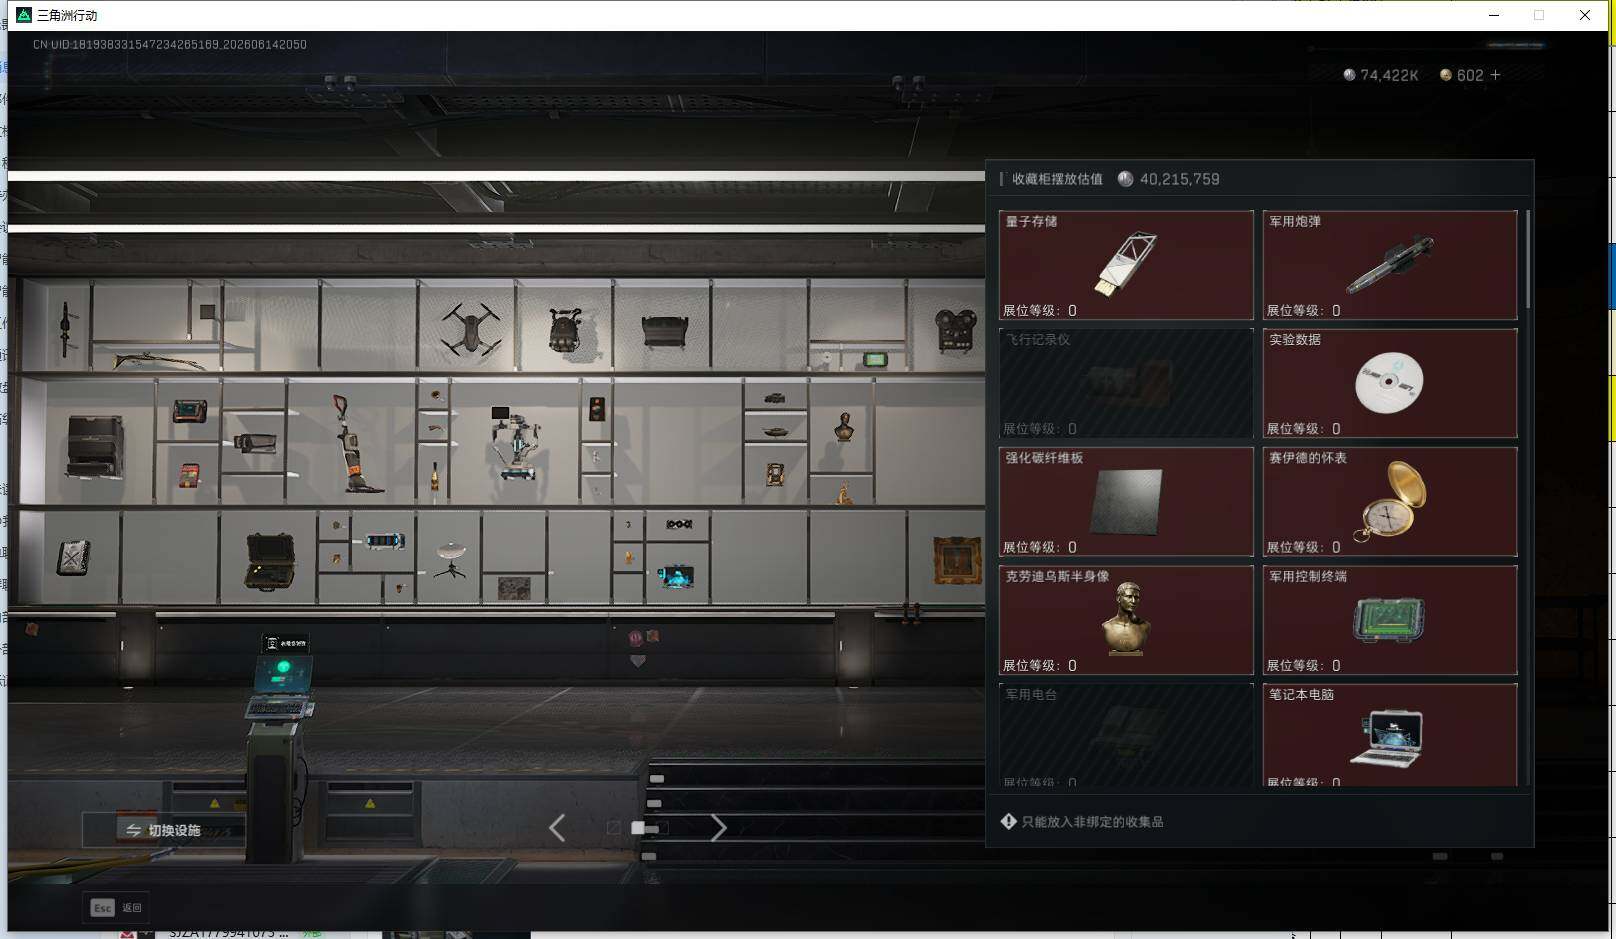Screen dimensions: 1616x939
Task: Click the 74,422K currency coin icon
Action: point(1349,75)
